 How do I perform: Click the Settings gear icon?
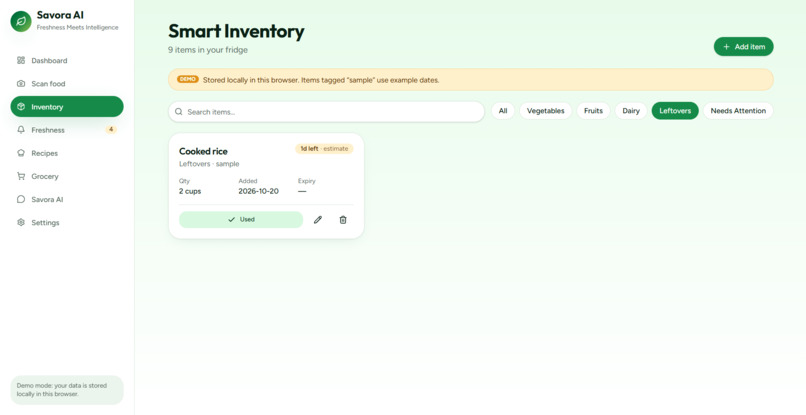click(21, 222)
